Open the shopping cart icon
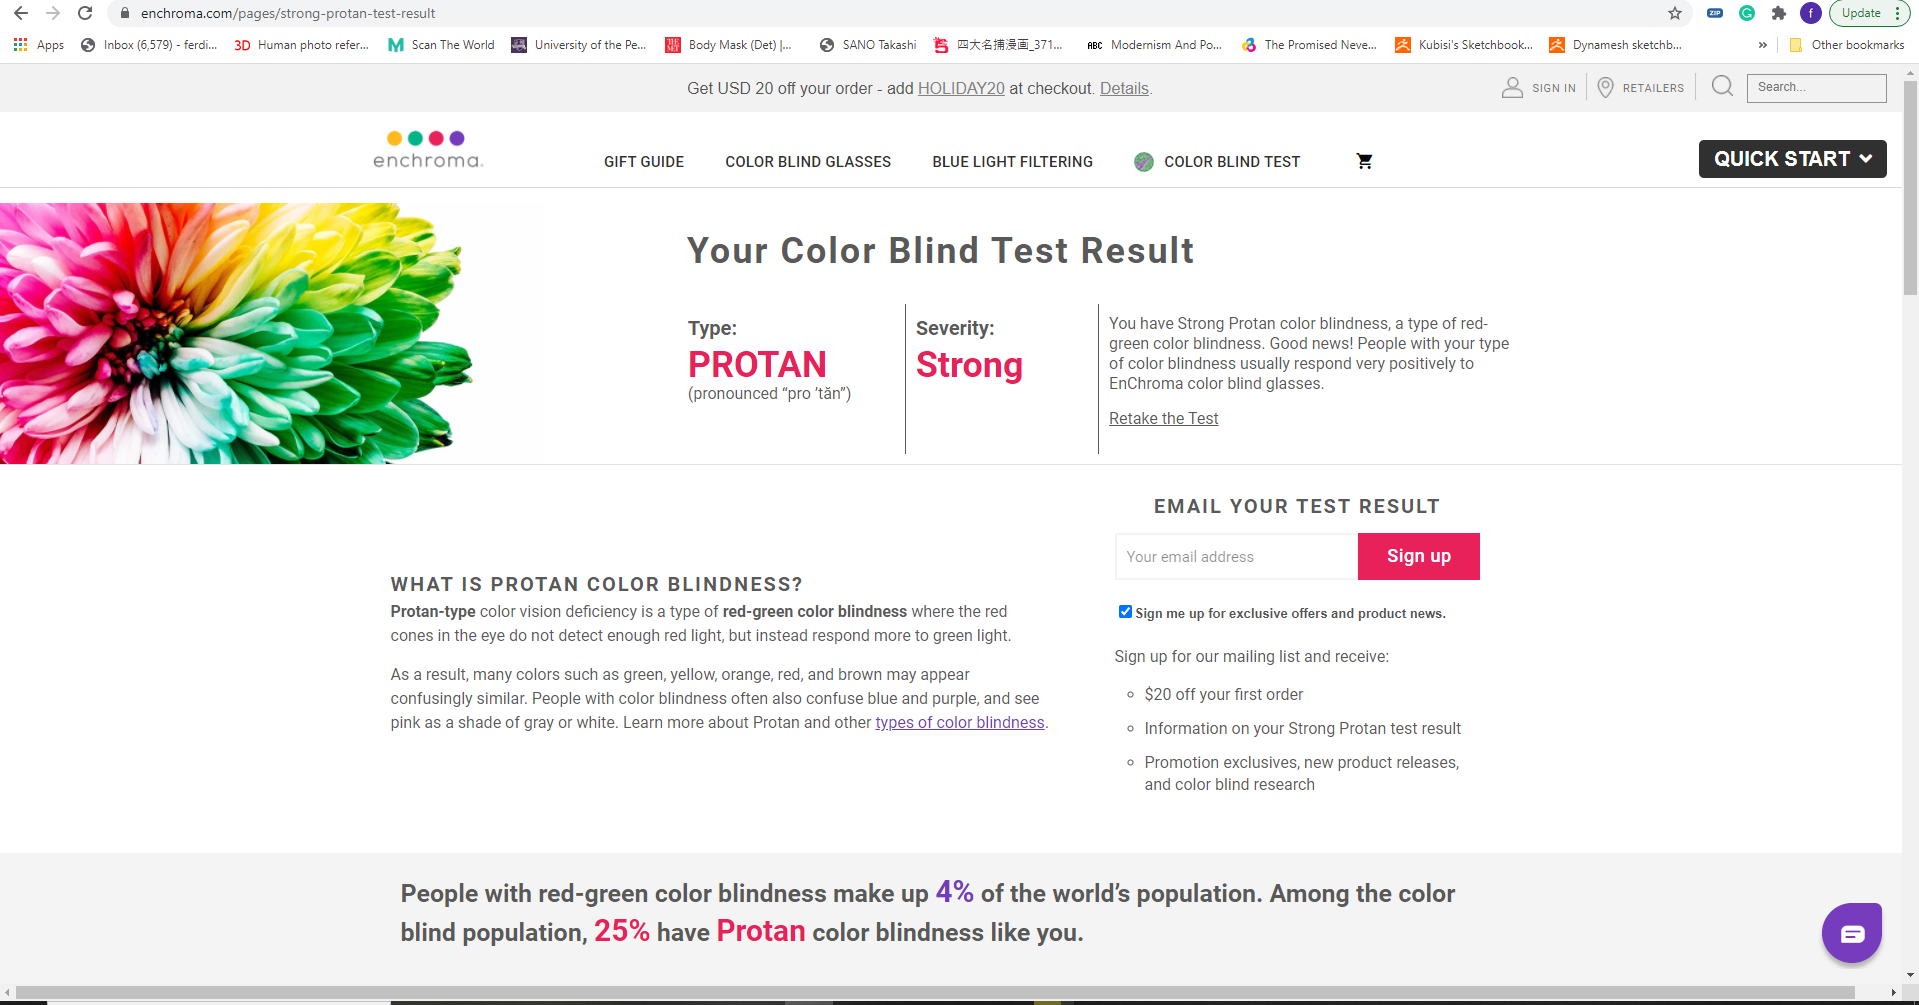Viewport: 1919px width, 1005px height. (x=1364, y=161)
